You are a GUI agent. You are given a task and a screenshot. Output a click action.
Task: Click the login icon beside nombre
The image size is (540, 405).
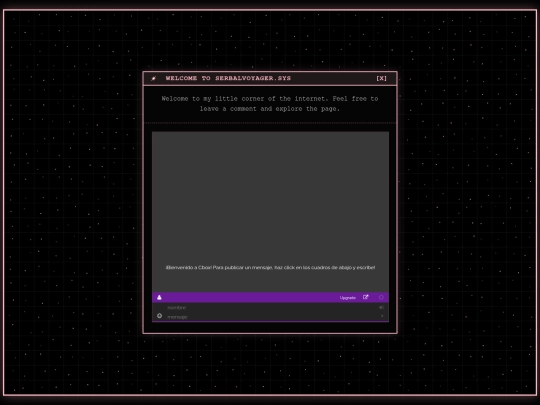(x=381, y=307)
